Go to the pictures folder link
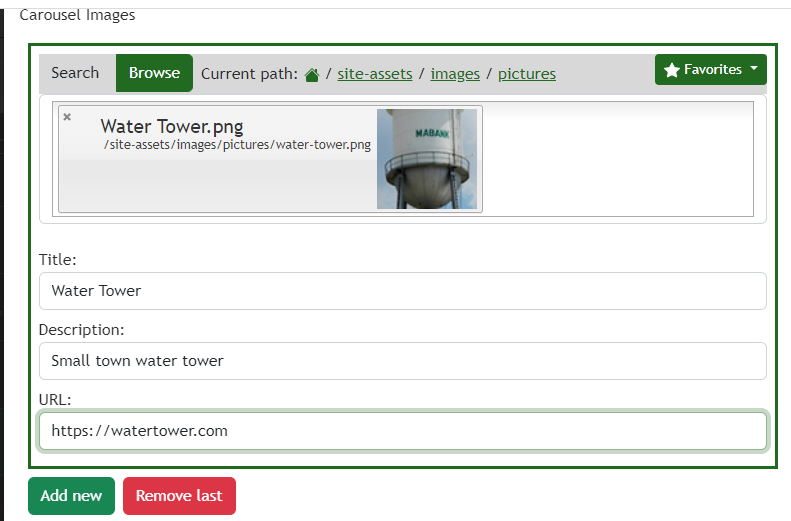791x521 pixels. pos(527,74)
